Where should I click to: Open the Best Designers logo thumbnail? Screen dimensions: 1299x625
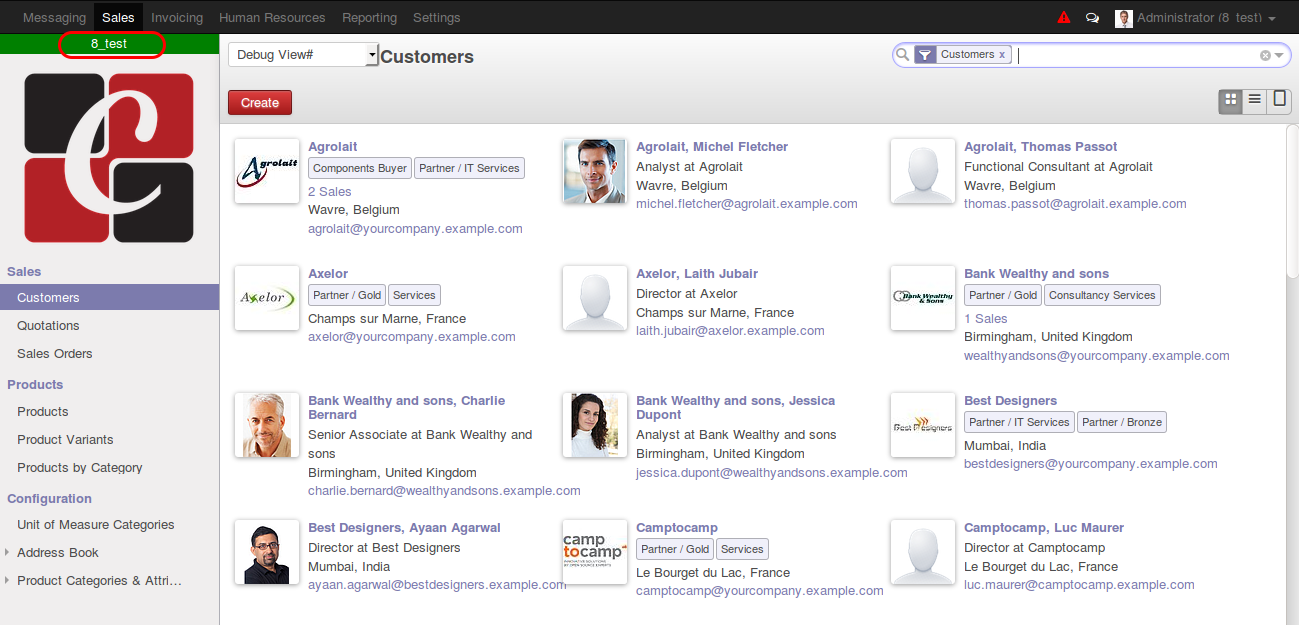click(923, 425)
